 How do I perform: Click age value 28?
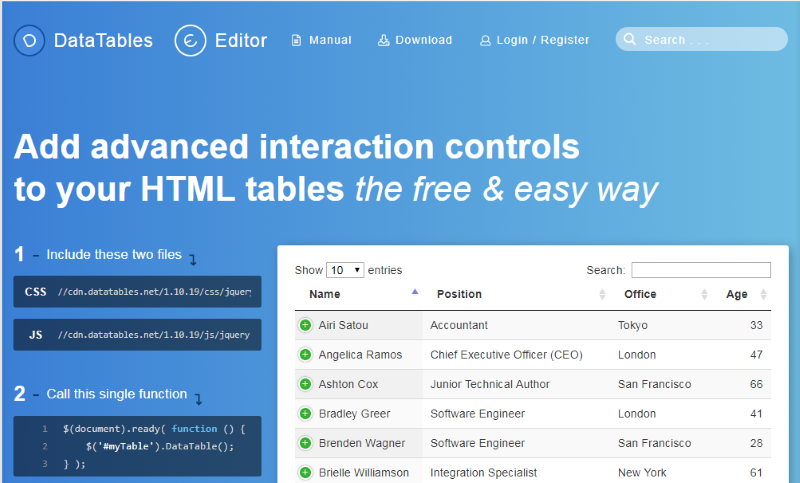(756, 443)
